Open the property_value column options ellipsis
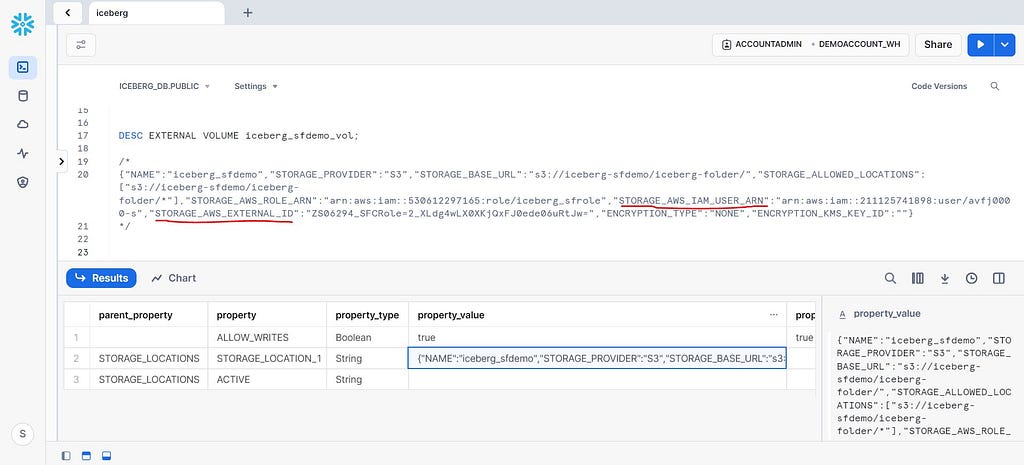 [774, 315]
